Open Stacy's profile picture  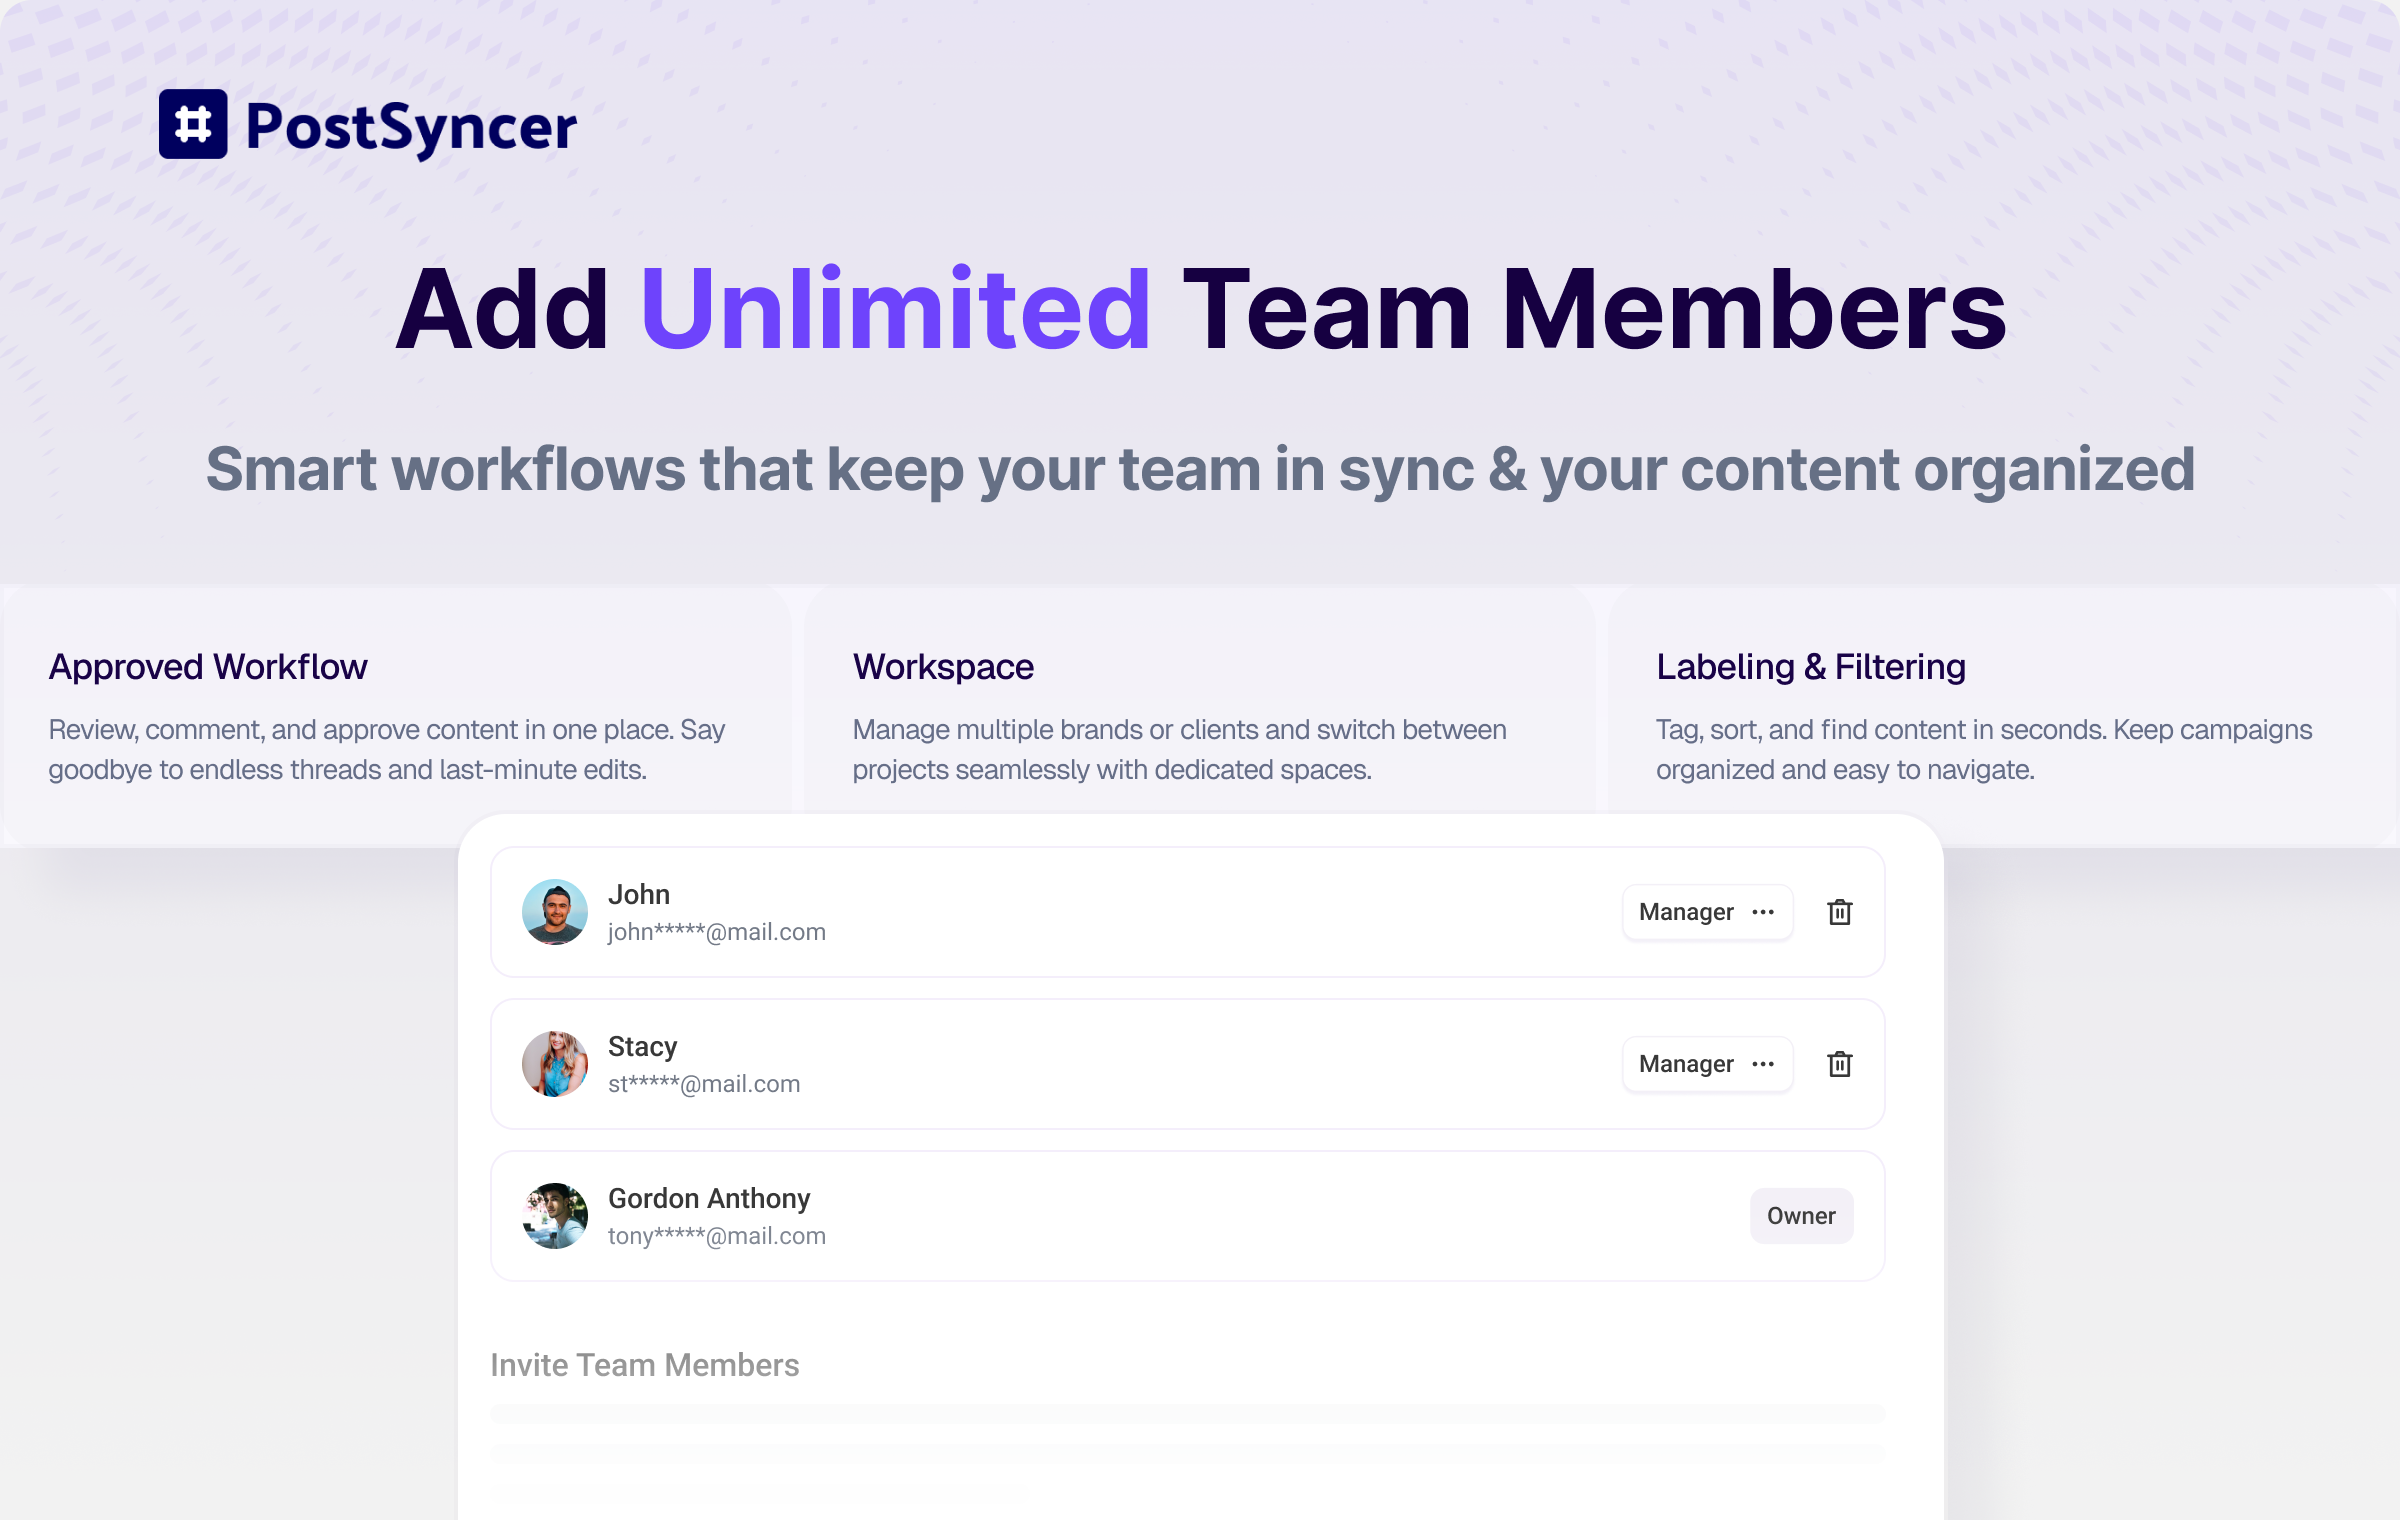pyautogui.click(x=554, y=1064)
